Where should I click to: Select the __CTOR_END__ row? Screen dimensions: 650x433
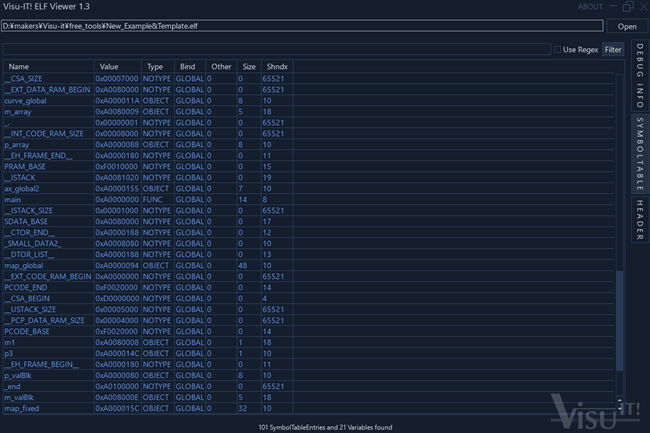pyautogui.click(x=308, y=232)
